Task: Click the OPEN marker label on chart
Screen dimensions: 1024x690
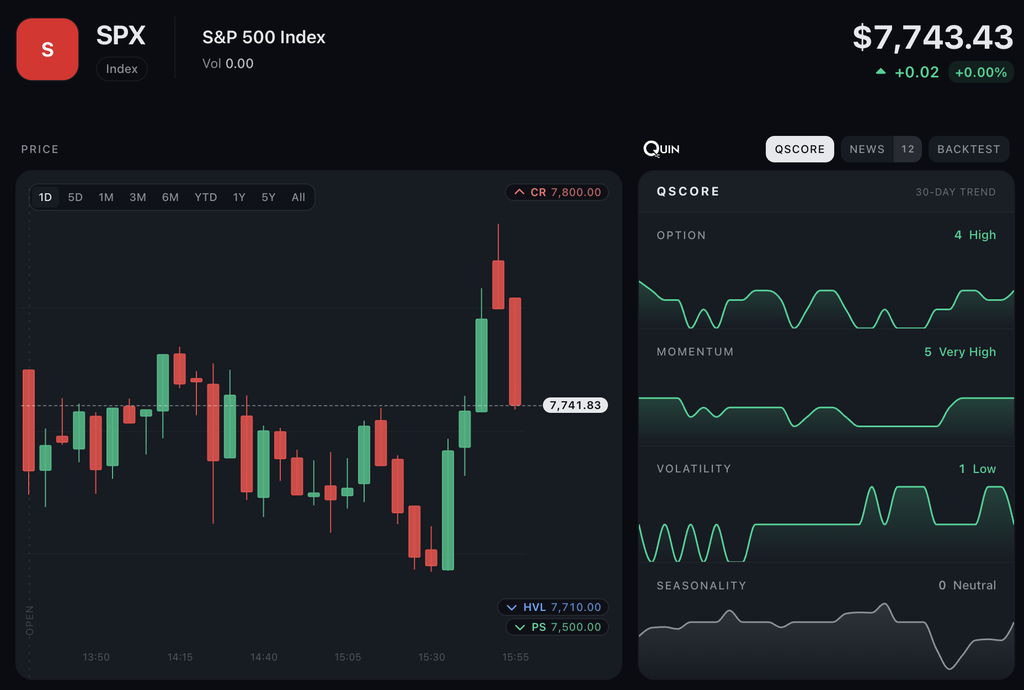Action: coord(29,620)
